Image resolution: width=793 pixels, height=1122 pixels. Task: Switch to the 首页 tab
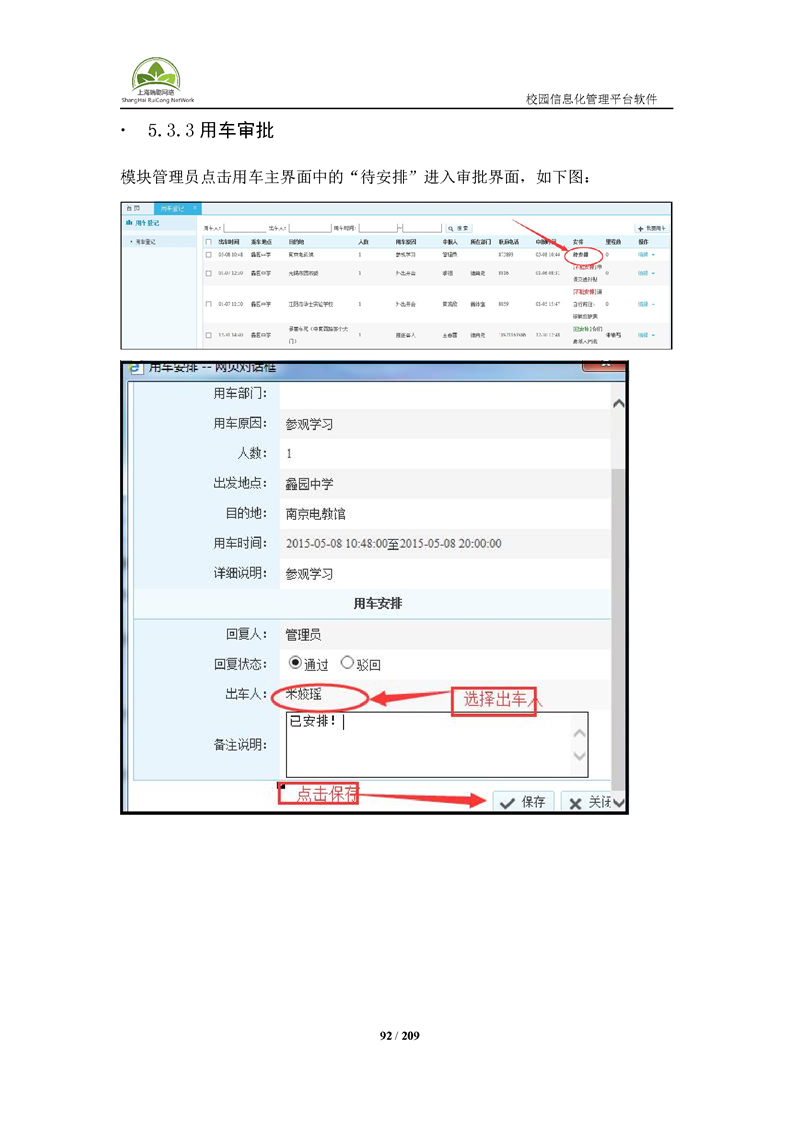coord(133,208)
